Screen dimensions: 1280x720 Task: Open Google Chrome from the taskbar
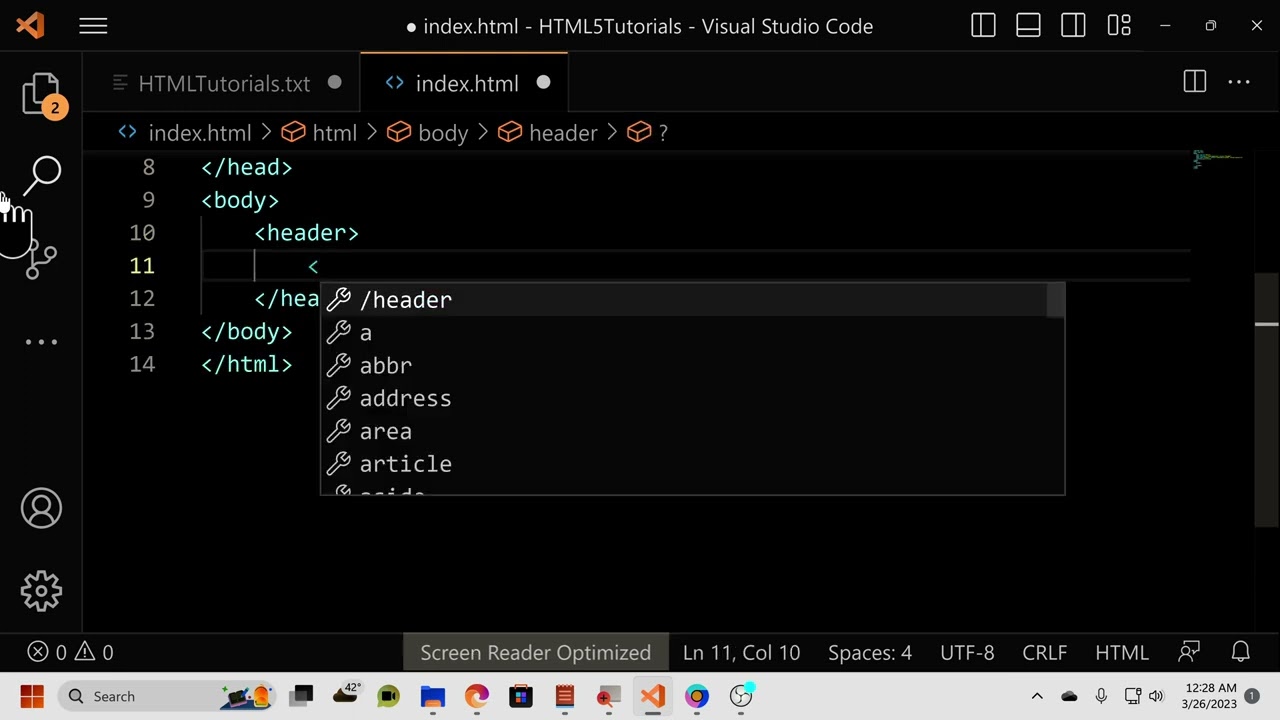(x=697, y=696)
